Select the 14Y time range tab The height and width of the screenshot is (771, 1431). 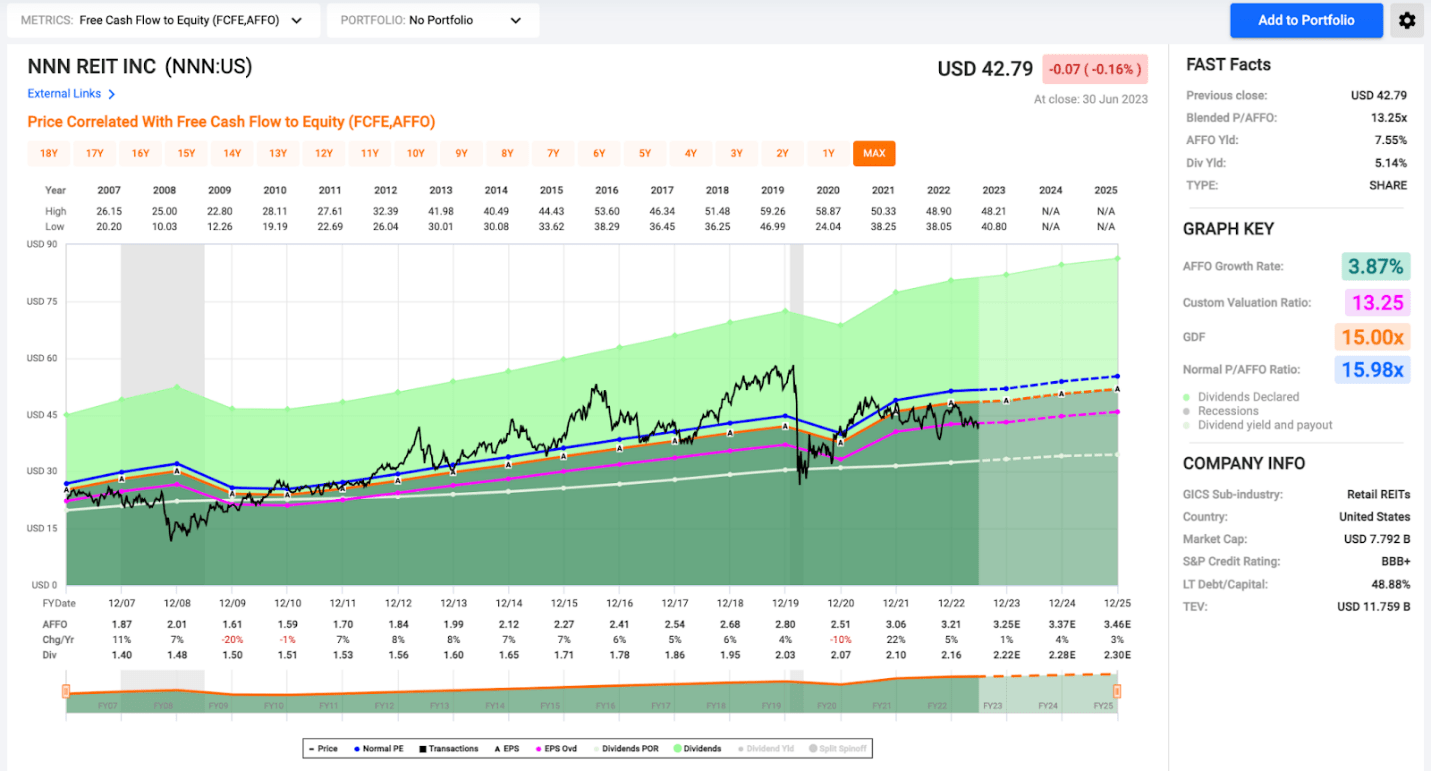[232, 153]
